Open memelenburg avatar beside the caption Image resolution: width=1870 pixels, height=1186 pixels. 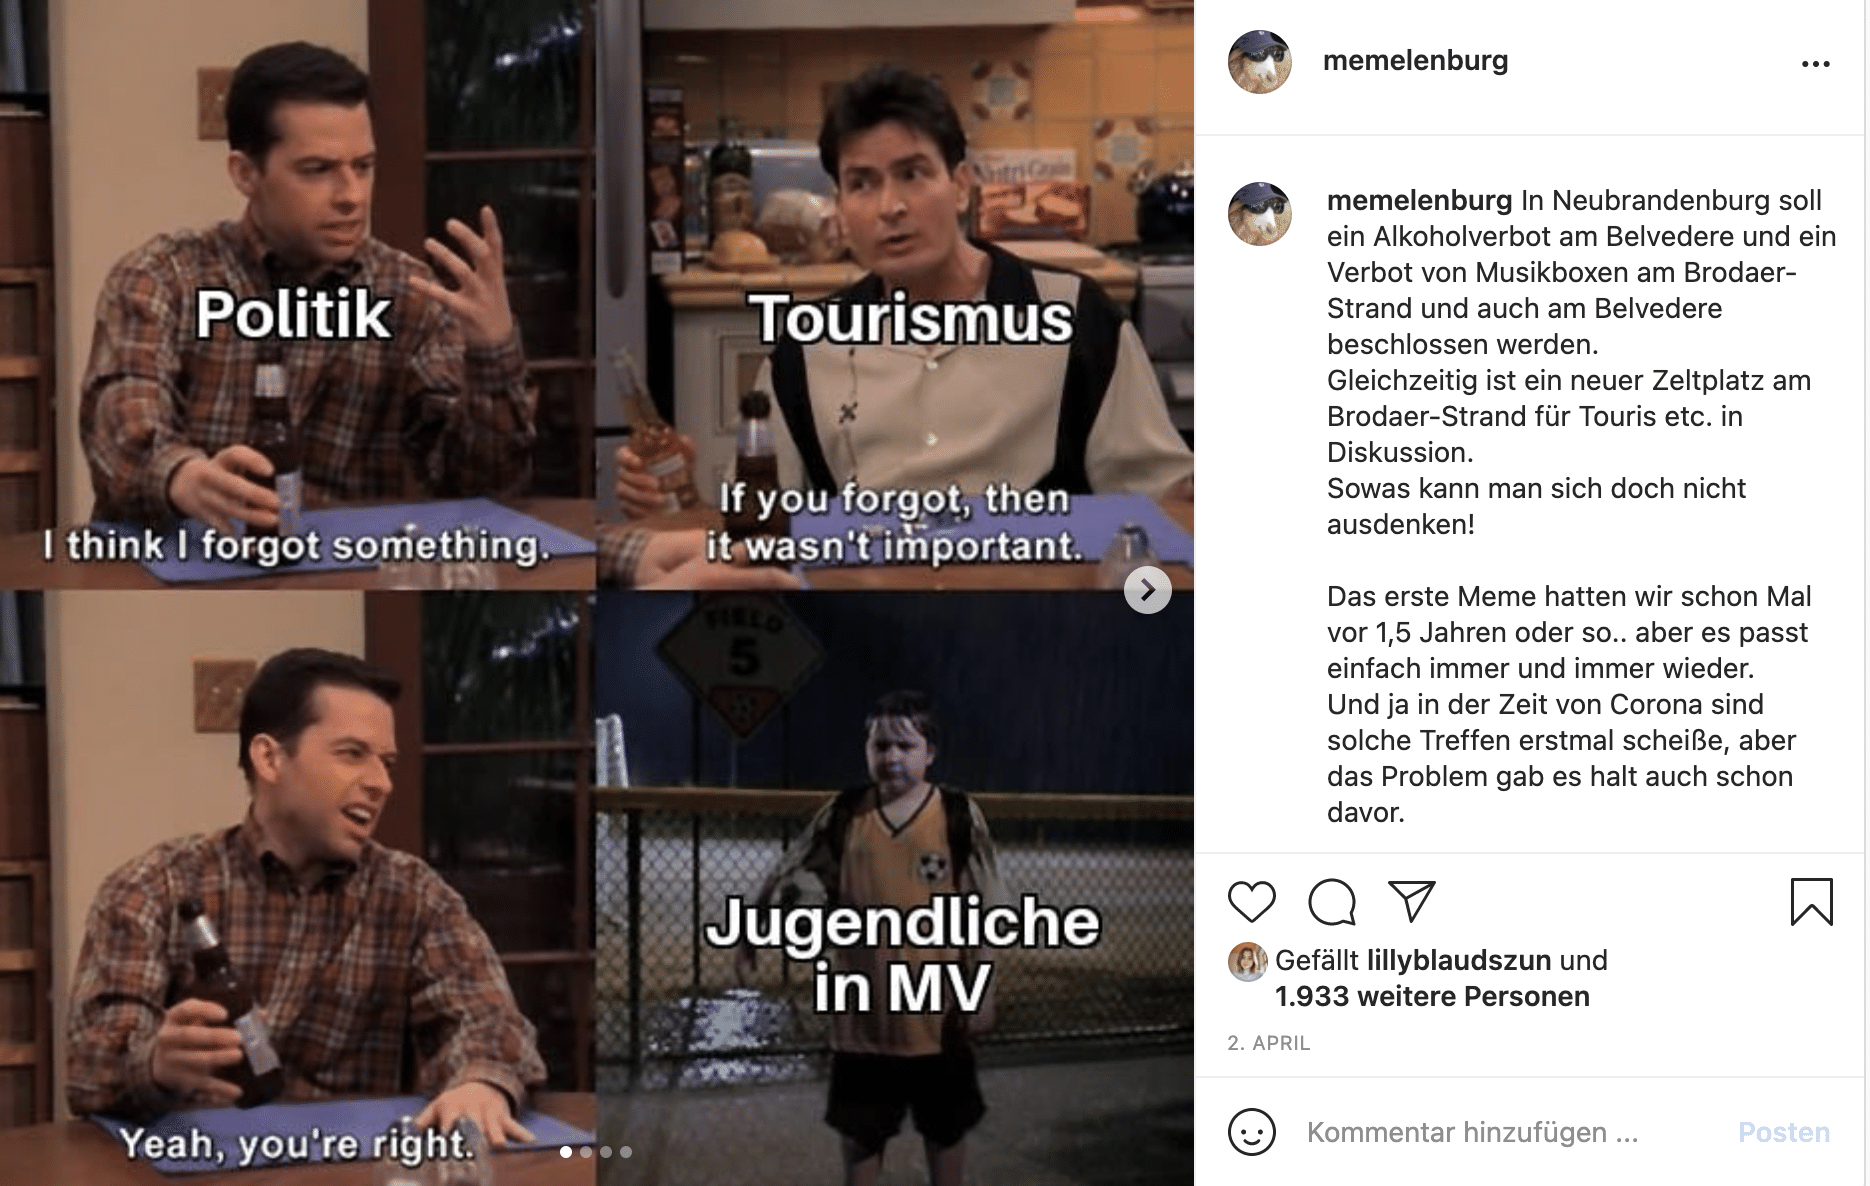[1260, 213]
